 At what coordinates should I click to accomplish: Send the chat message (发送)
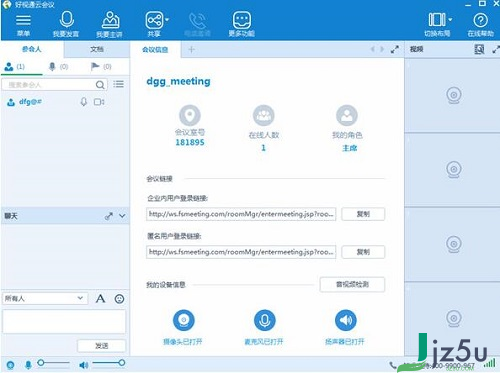(x=102, y=346)
